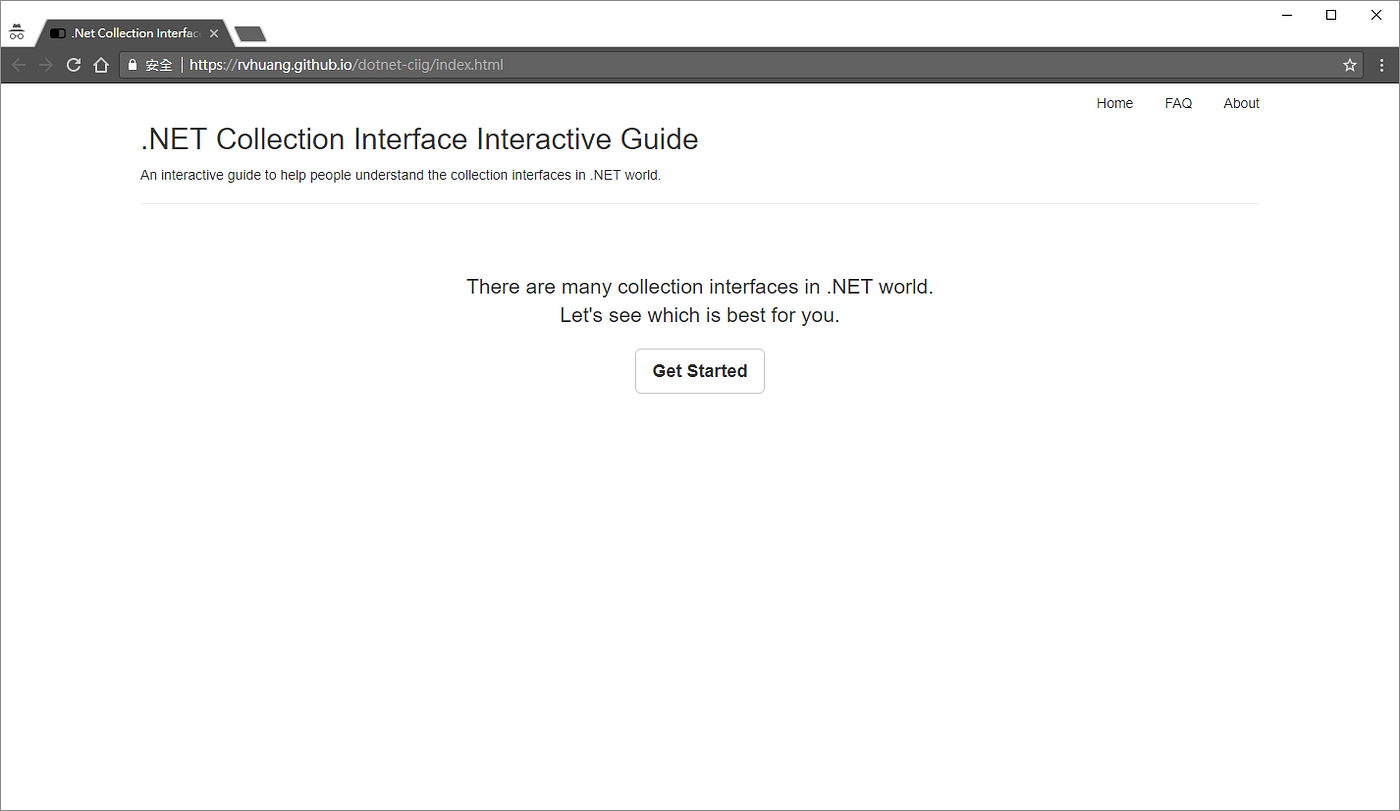Click the back navigation arrow
Image resolution: width=1400 pixels, height=811 pixels.
pos(18,64)
